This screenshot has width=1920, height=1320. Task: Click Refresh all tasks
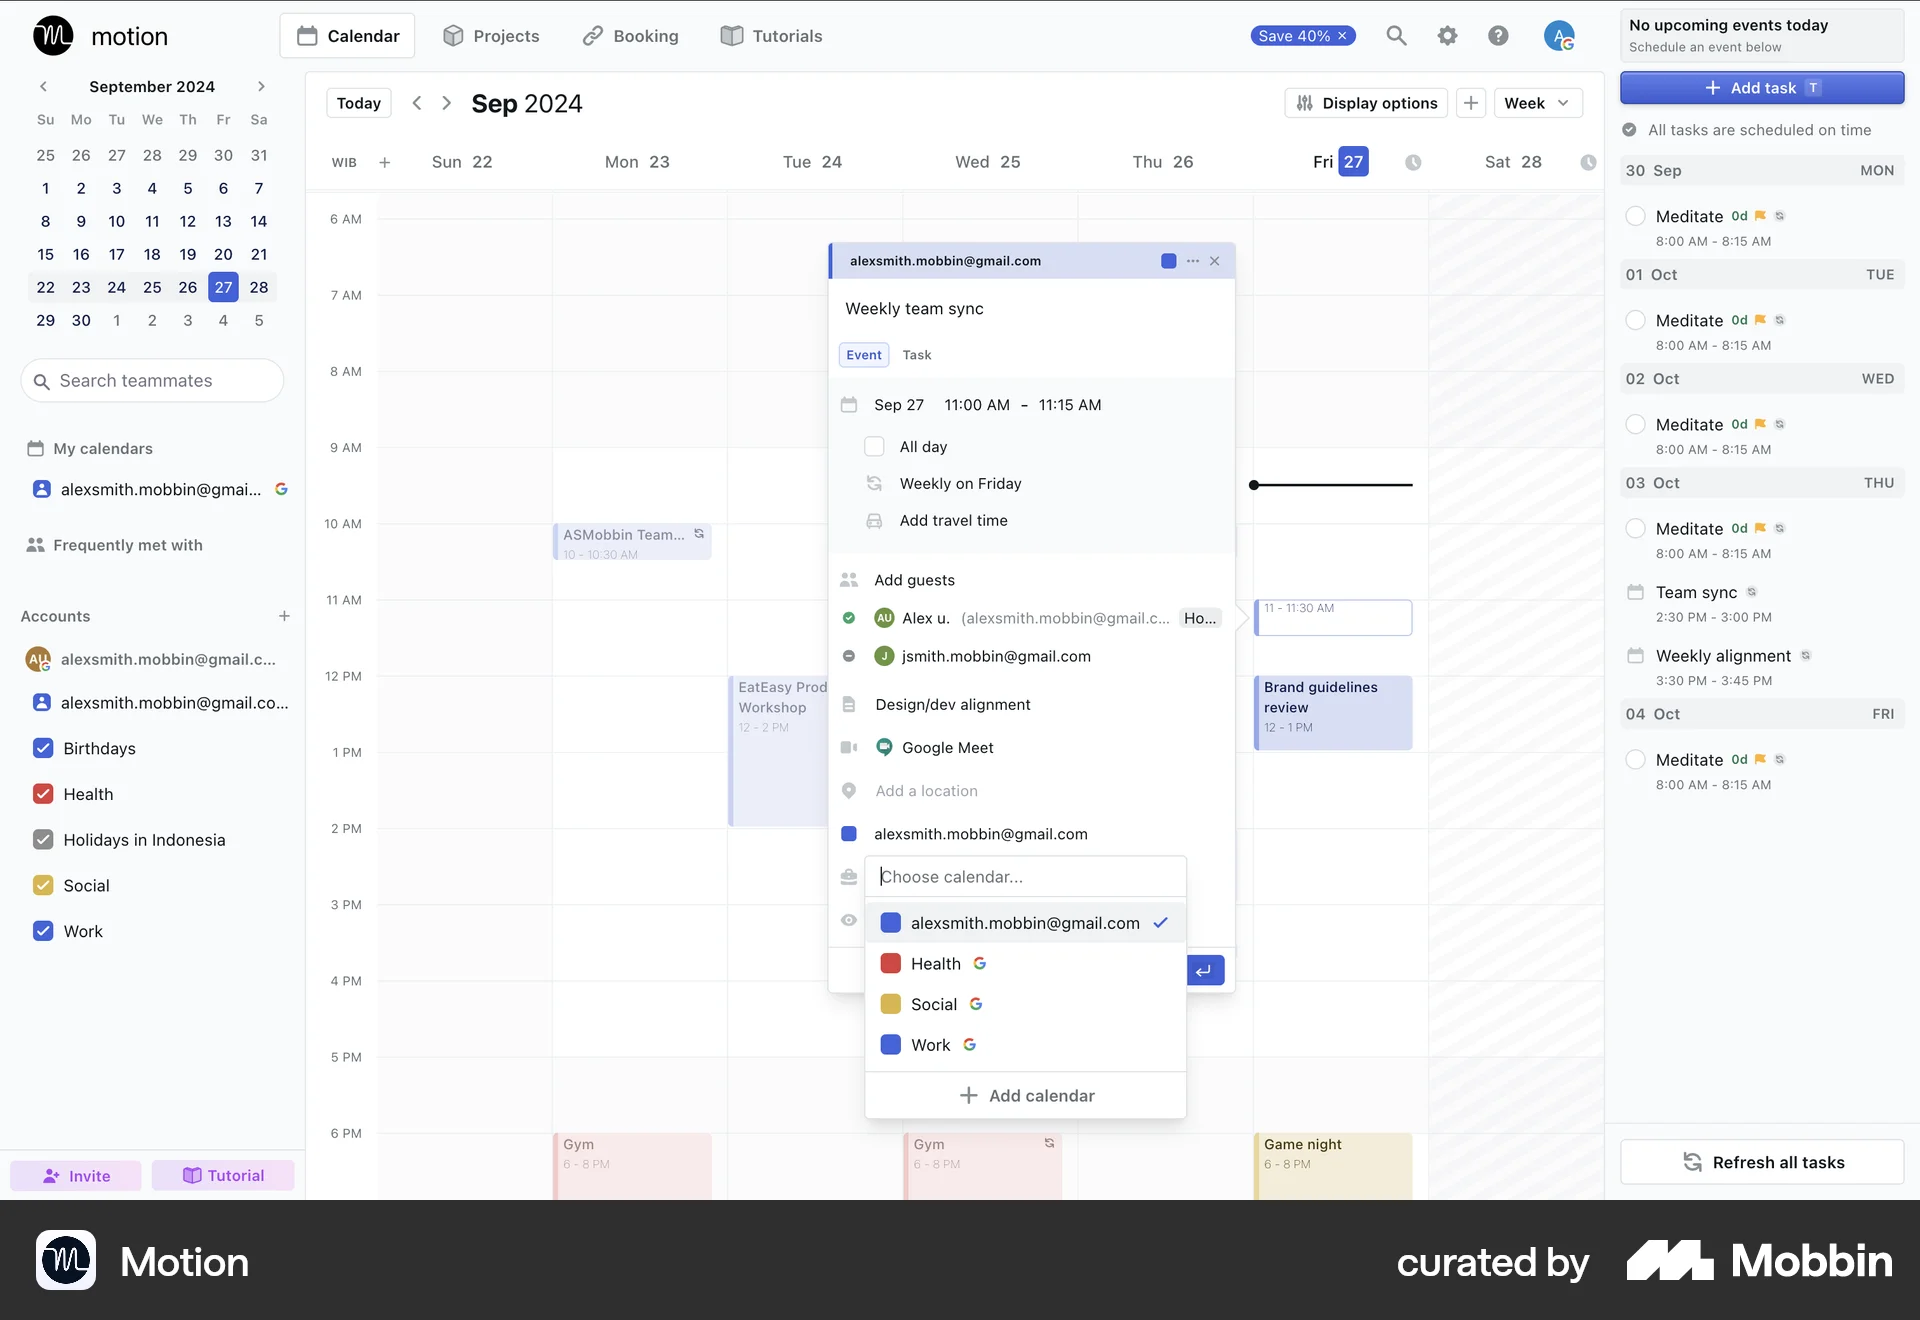(x=1761, y=1161)
